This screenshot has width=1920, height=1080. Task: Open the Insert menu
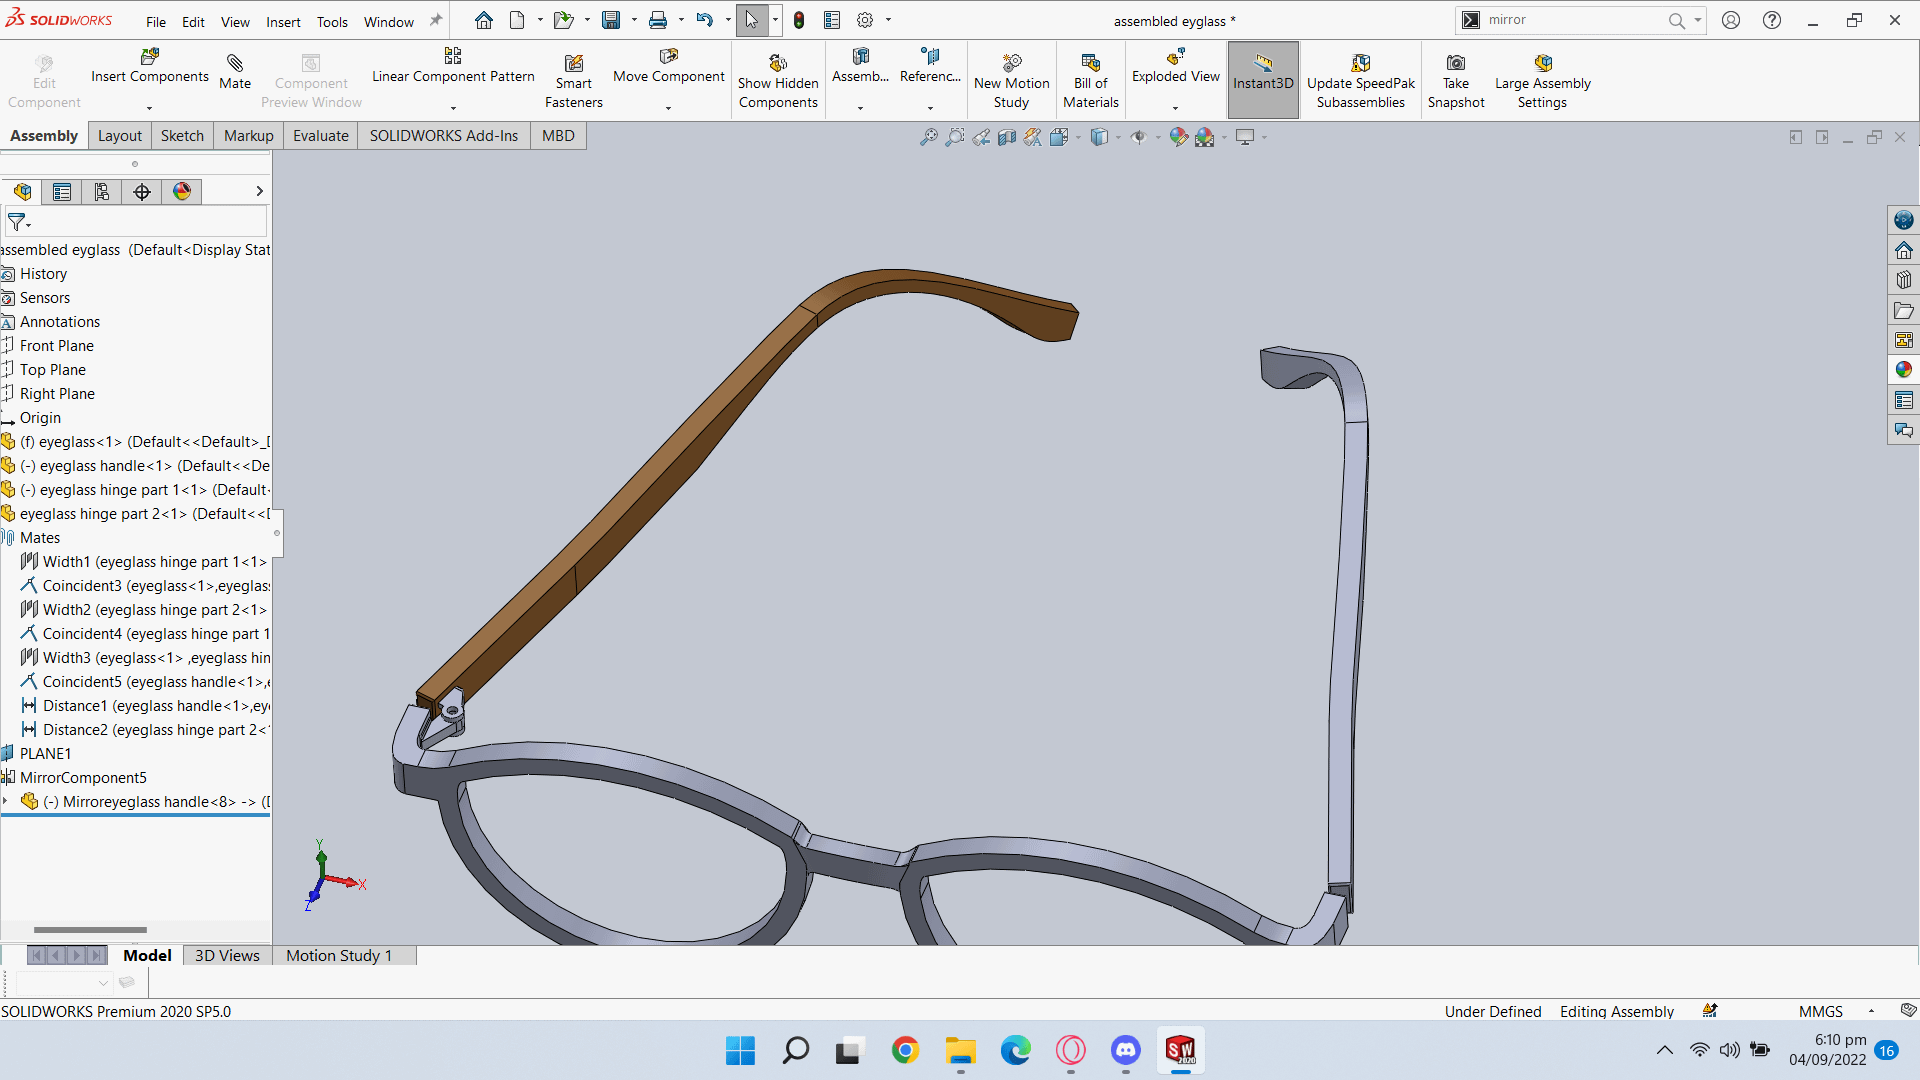coord(283,22)
